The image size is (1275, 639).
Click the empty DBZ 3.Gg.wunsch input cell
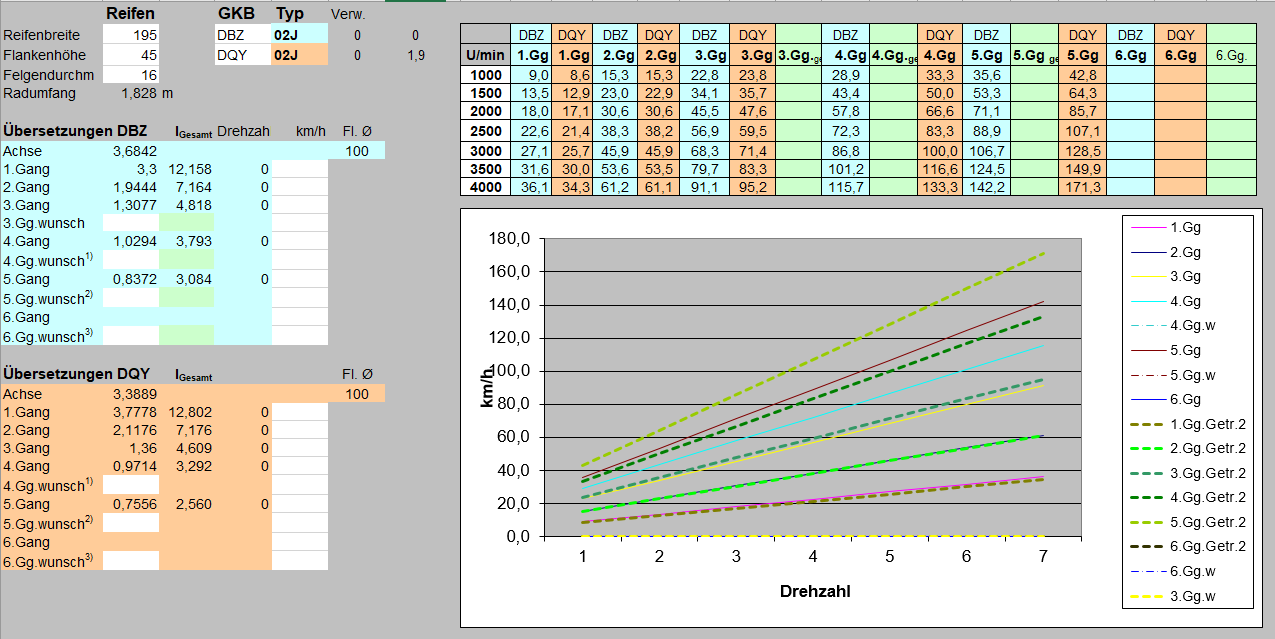130,223
